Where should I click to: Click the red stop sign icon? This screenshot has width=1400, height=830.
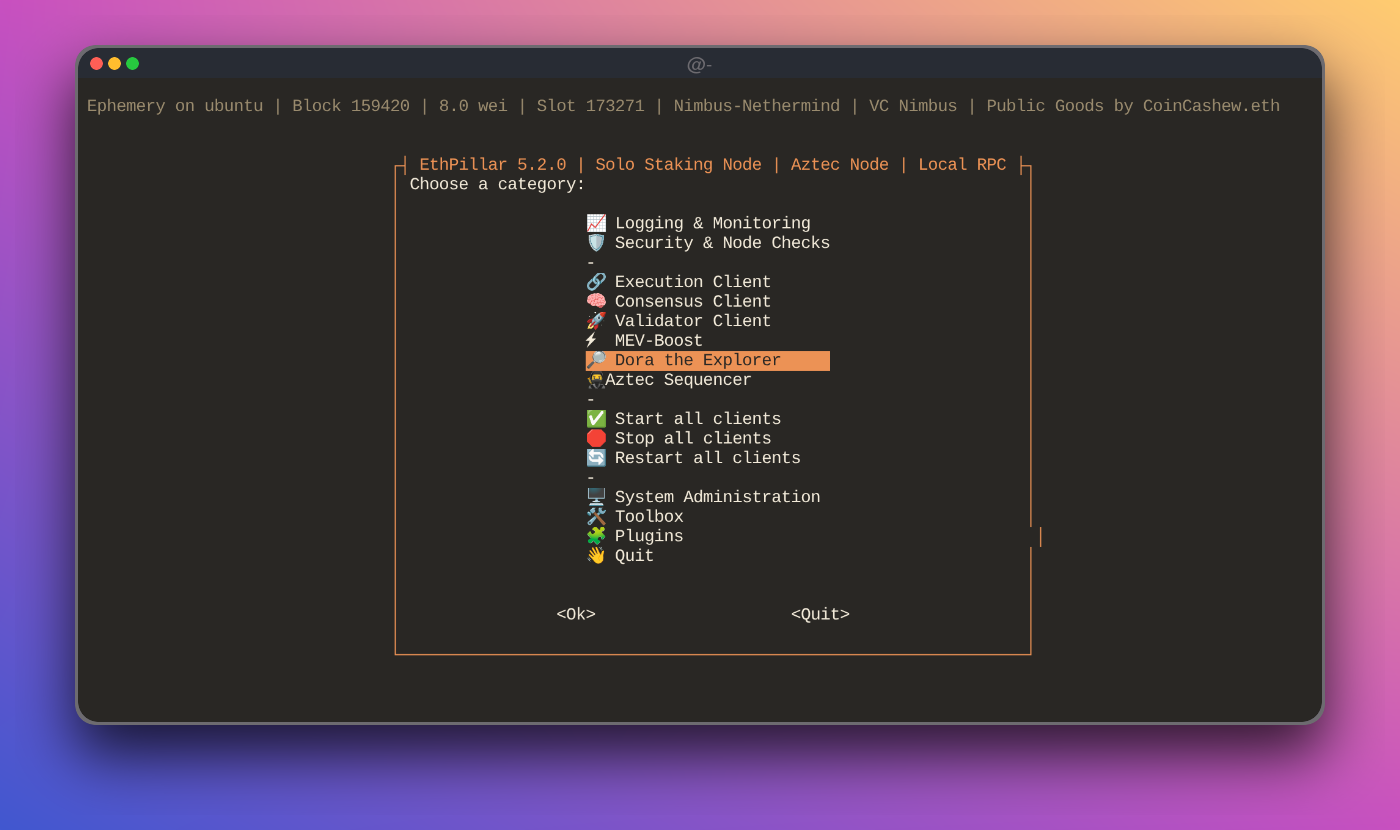point(596,439)
